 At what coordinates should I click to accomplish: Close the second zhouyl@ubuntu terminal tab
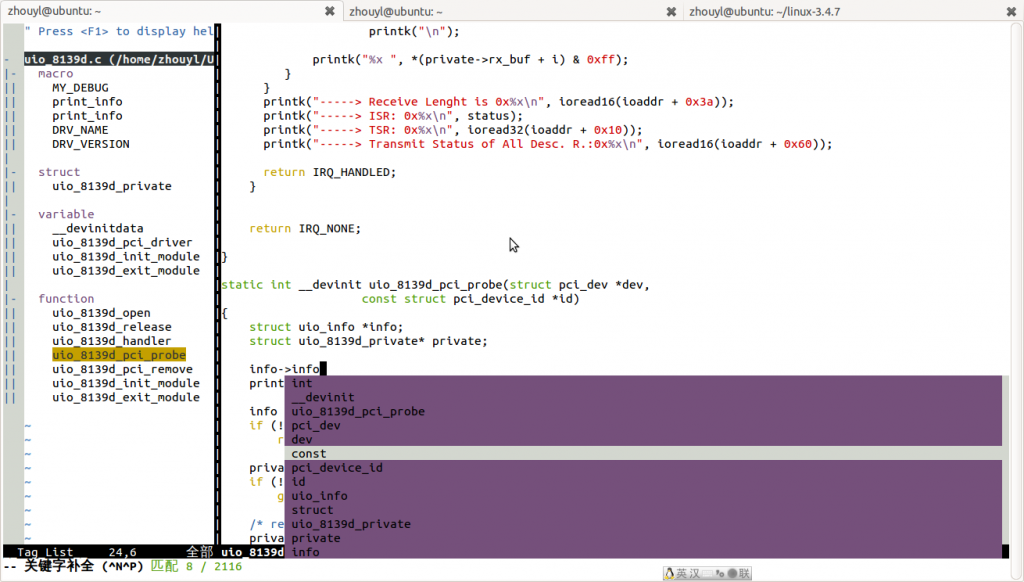672,11
